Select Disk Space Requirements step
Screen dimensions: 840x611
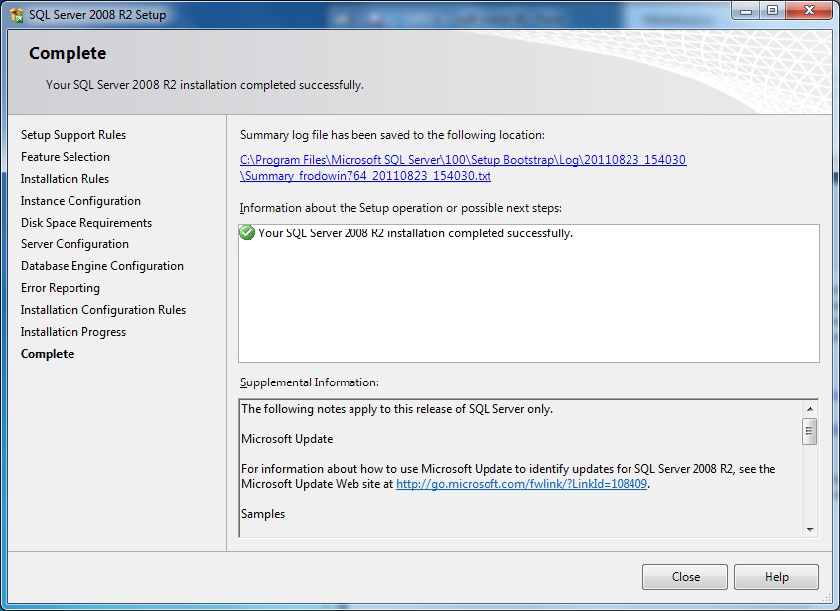(86, 223)
